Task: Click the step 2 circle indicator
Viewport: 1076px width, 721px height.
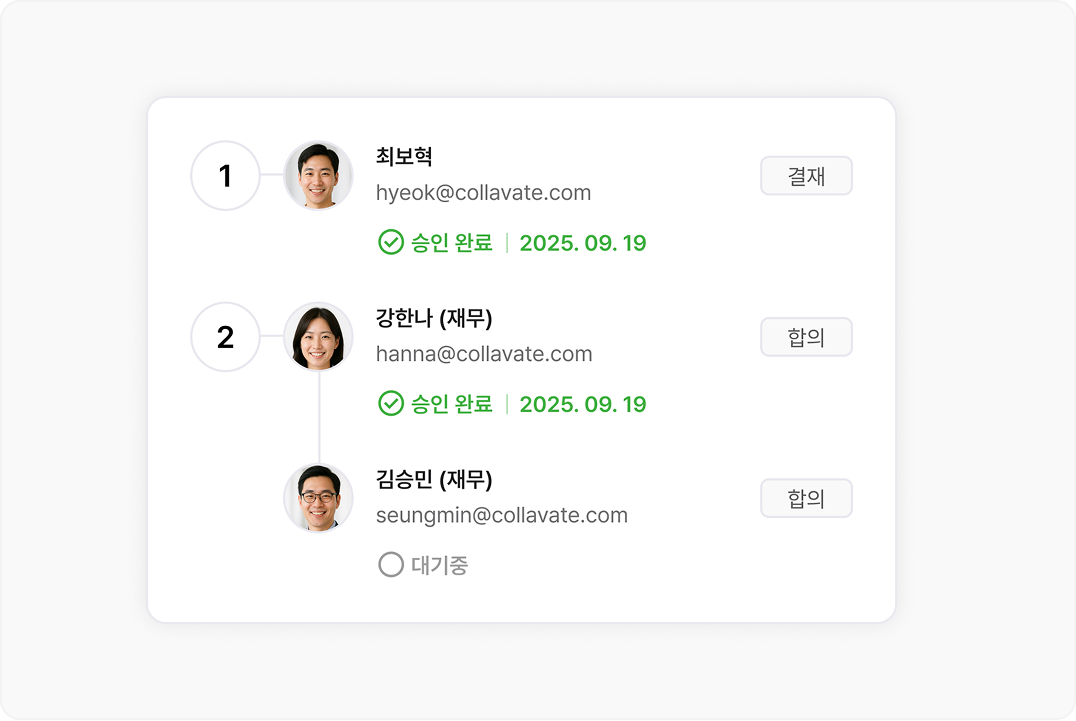Action: (x=225, y=337)
